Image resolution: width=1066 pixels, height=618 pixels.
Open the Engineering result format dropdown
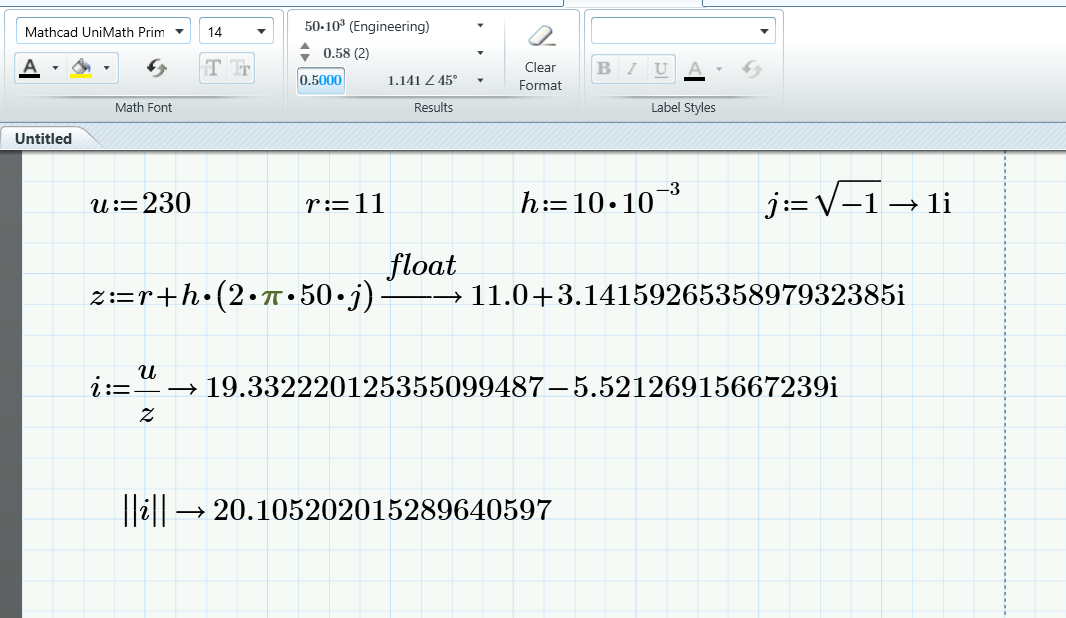(480, 25)
